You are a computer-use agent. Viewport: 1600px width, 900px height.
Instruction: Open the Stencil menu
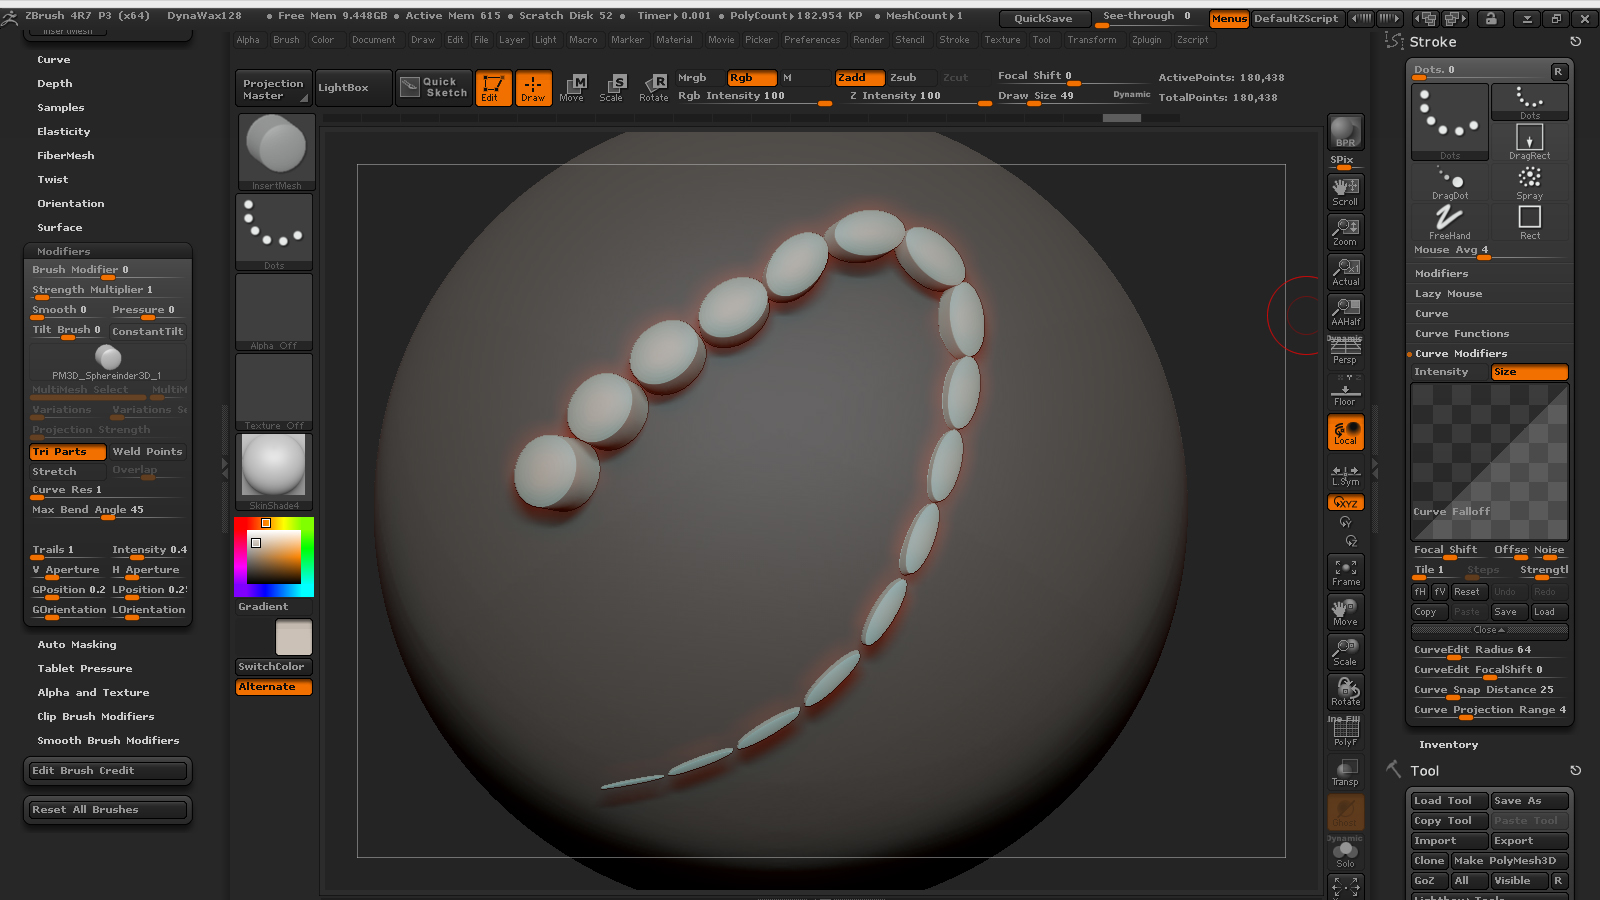[x=910, y=40]
